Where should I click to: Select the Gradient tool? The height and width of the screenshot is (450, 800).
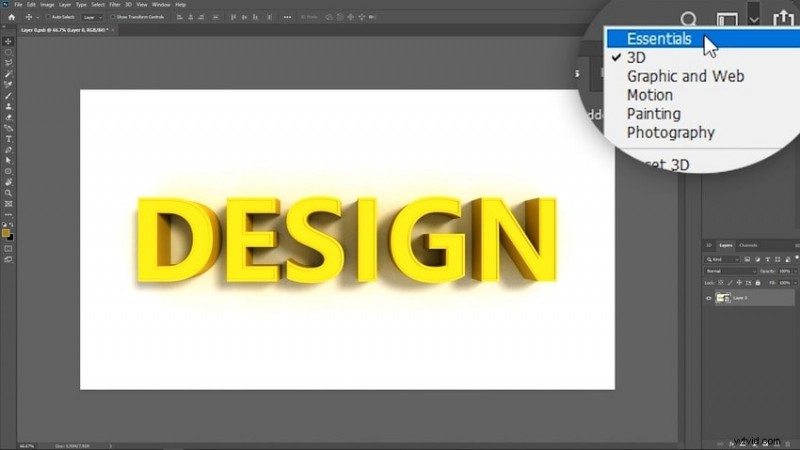tap(8, 128)
